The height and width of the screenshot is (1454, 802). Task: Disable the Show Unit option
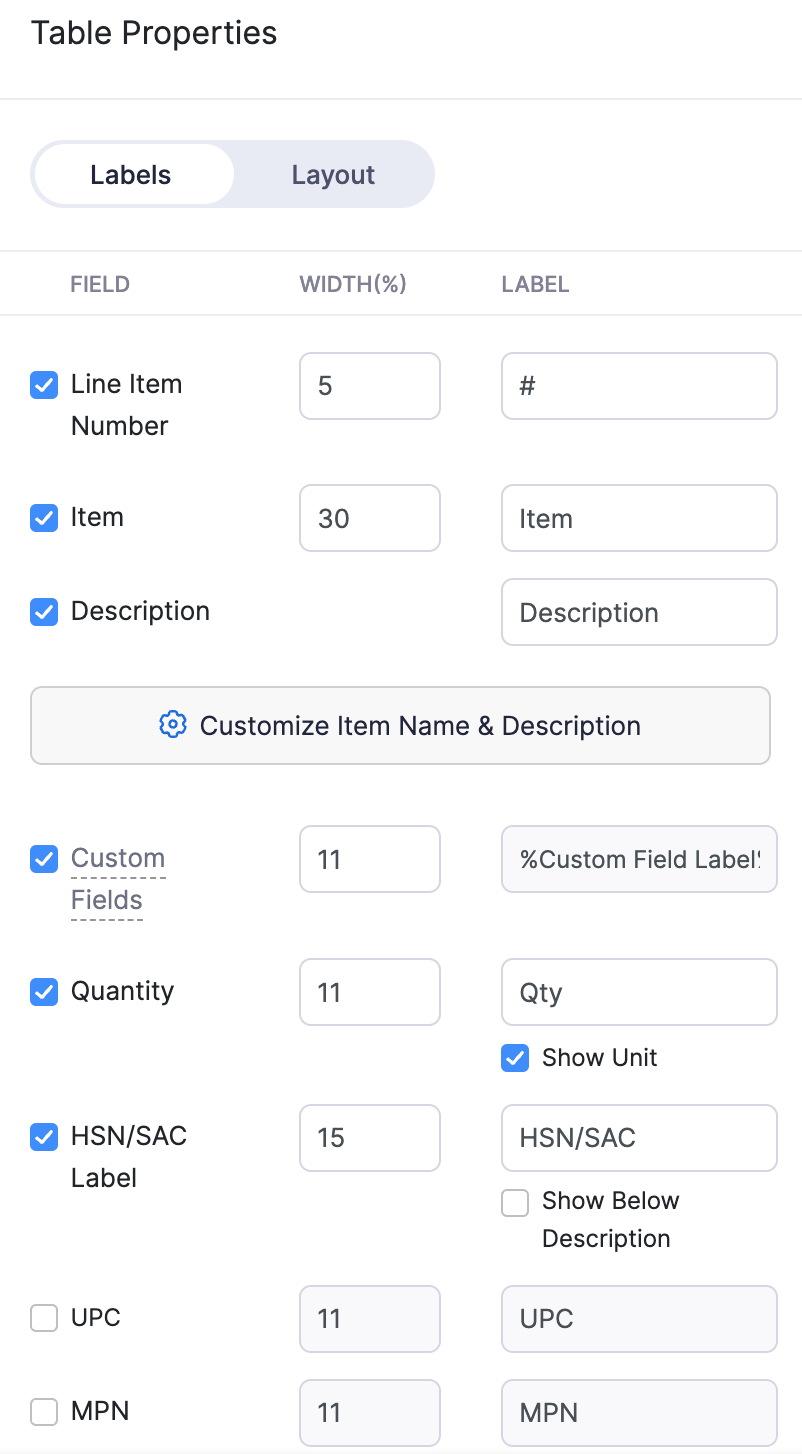point(515,1058)
